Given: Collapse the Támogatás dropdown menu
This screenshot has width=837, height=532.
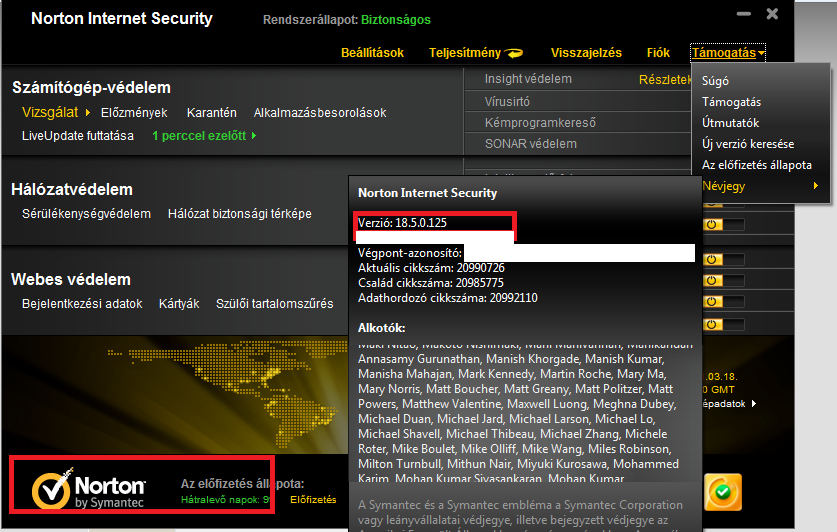Looking at the screenshot, I should (x=728, y=53).
